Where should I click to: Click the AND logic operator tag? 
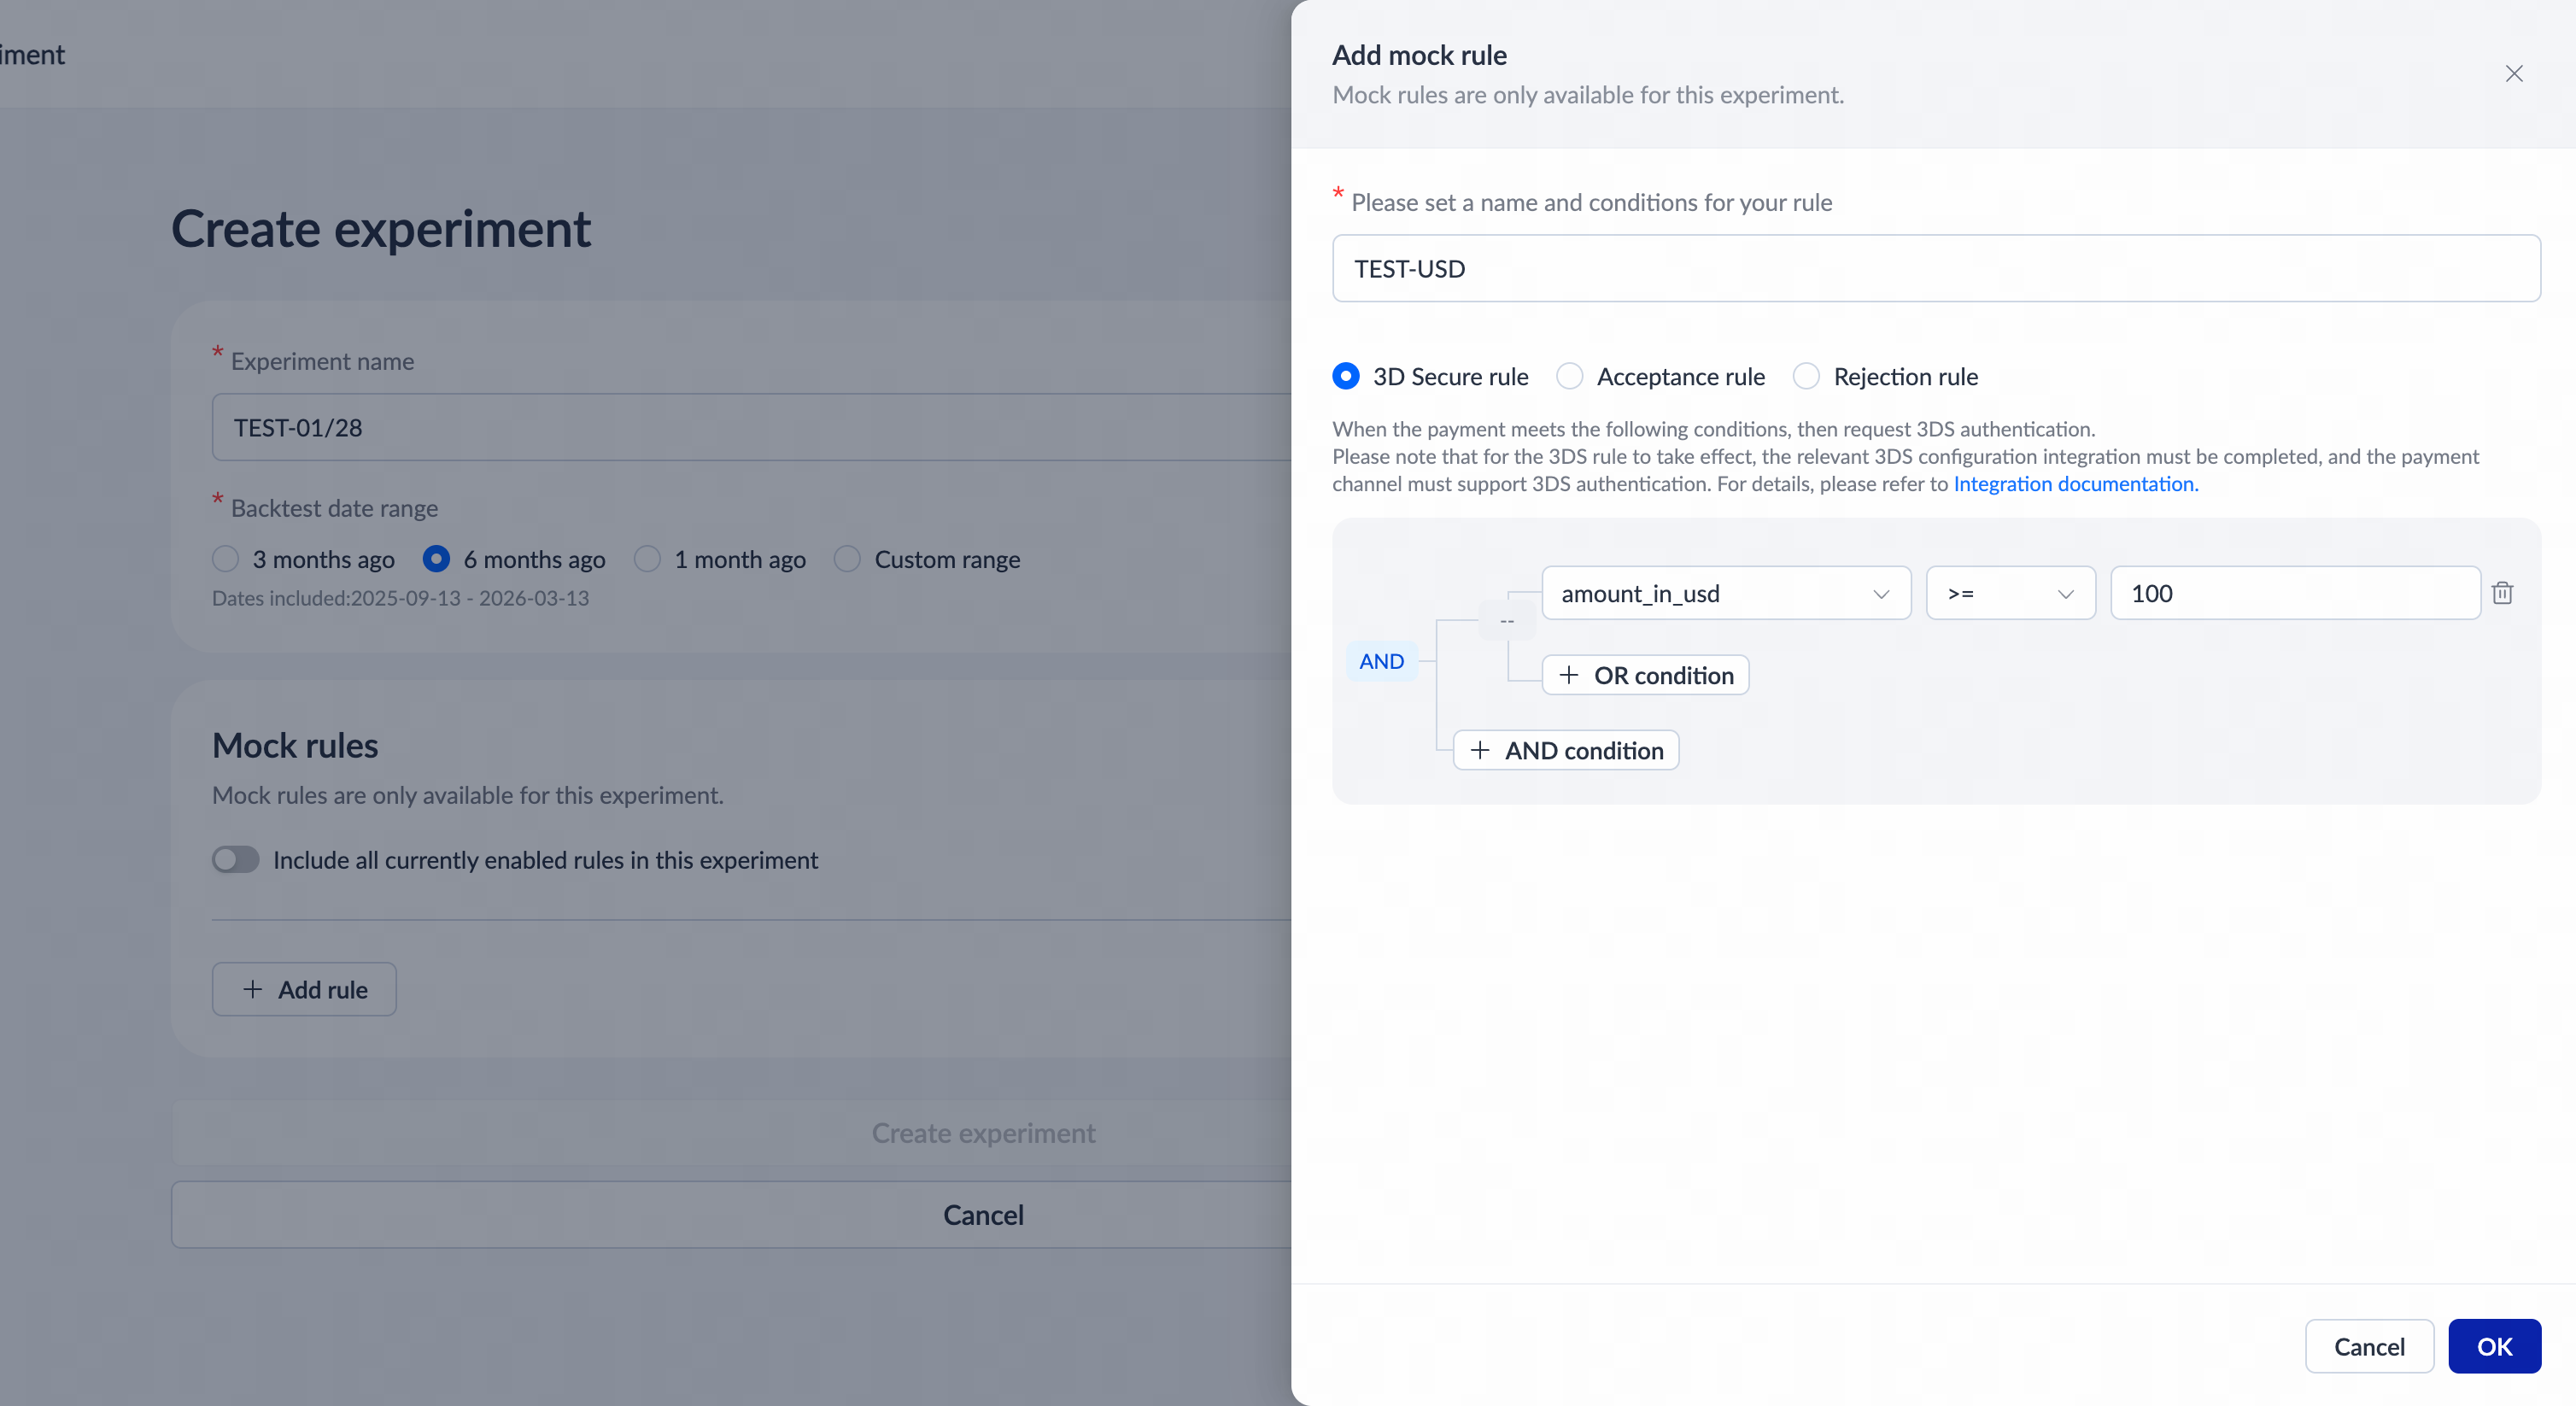point(1381,661)
